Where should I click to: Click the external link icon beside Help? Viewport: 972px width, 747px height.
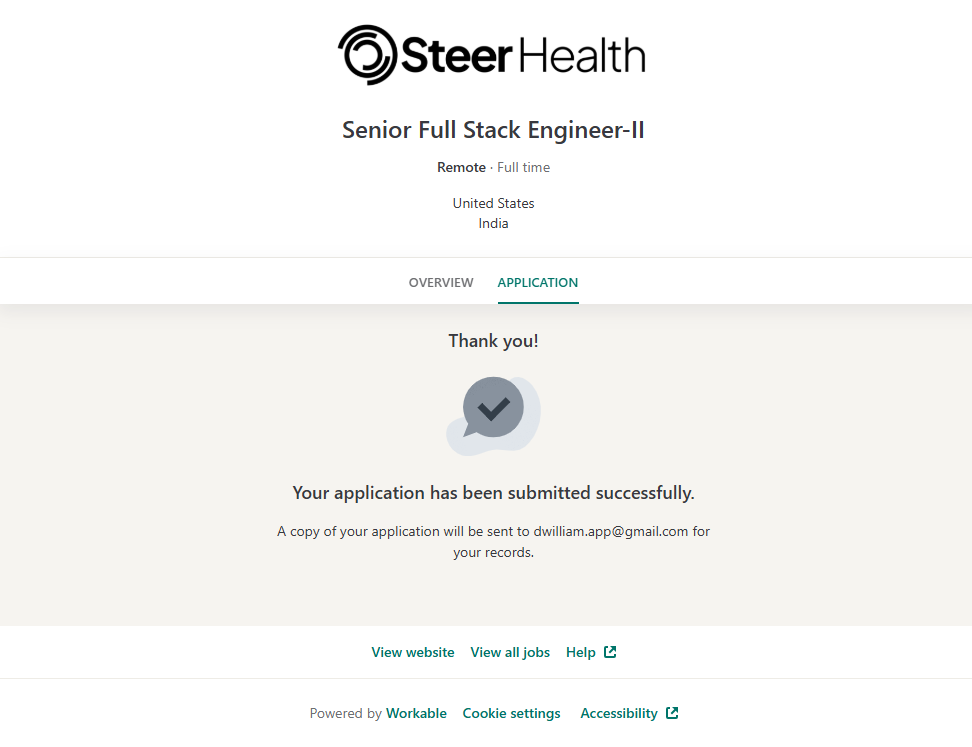[x=610, y=652]
